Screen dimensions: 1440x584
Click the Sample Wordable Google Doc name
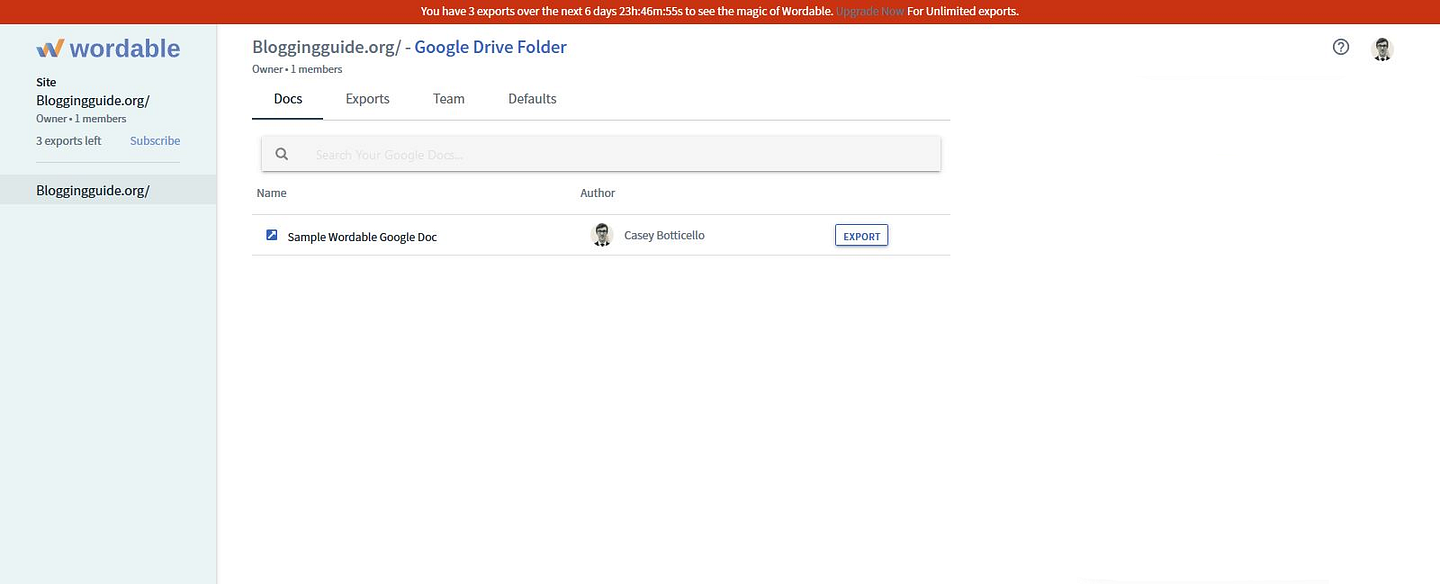click(x=362, y=237)
